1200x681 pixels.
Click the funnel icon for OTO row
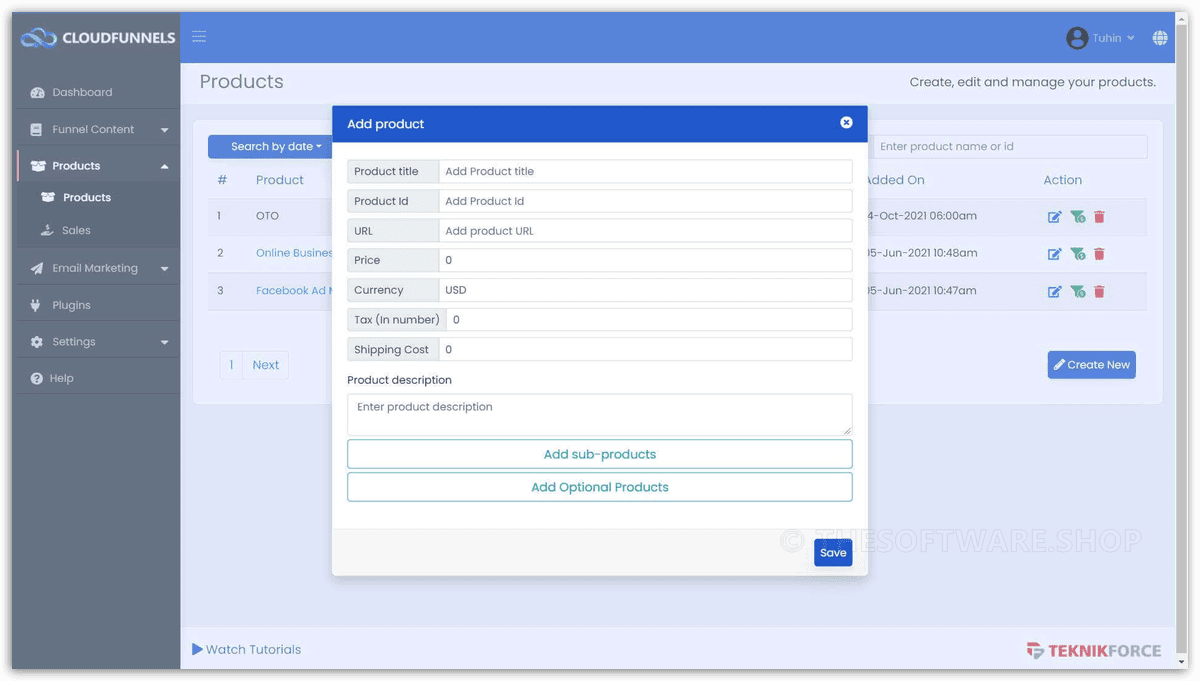point(1077,216)
